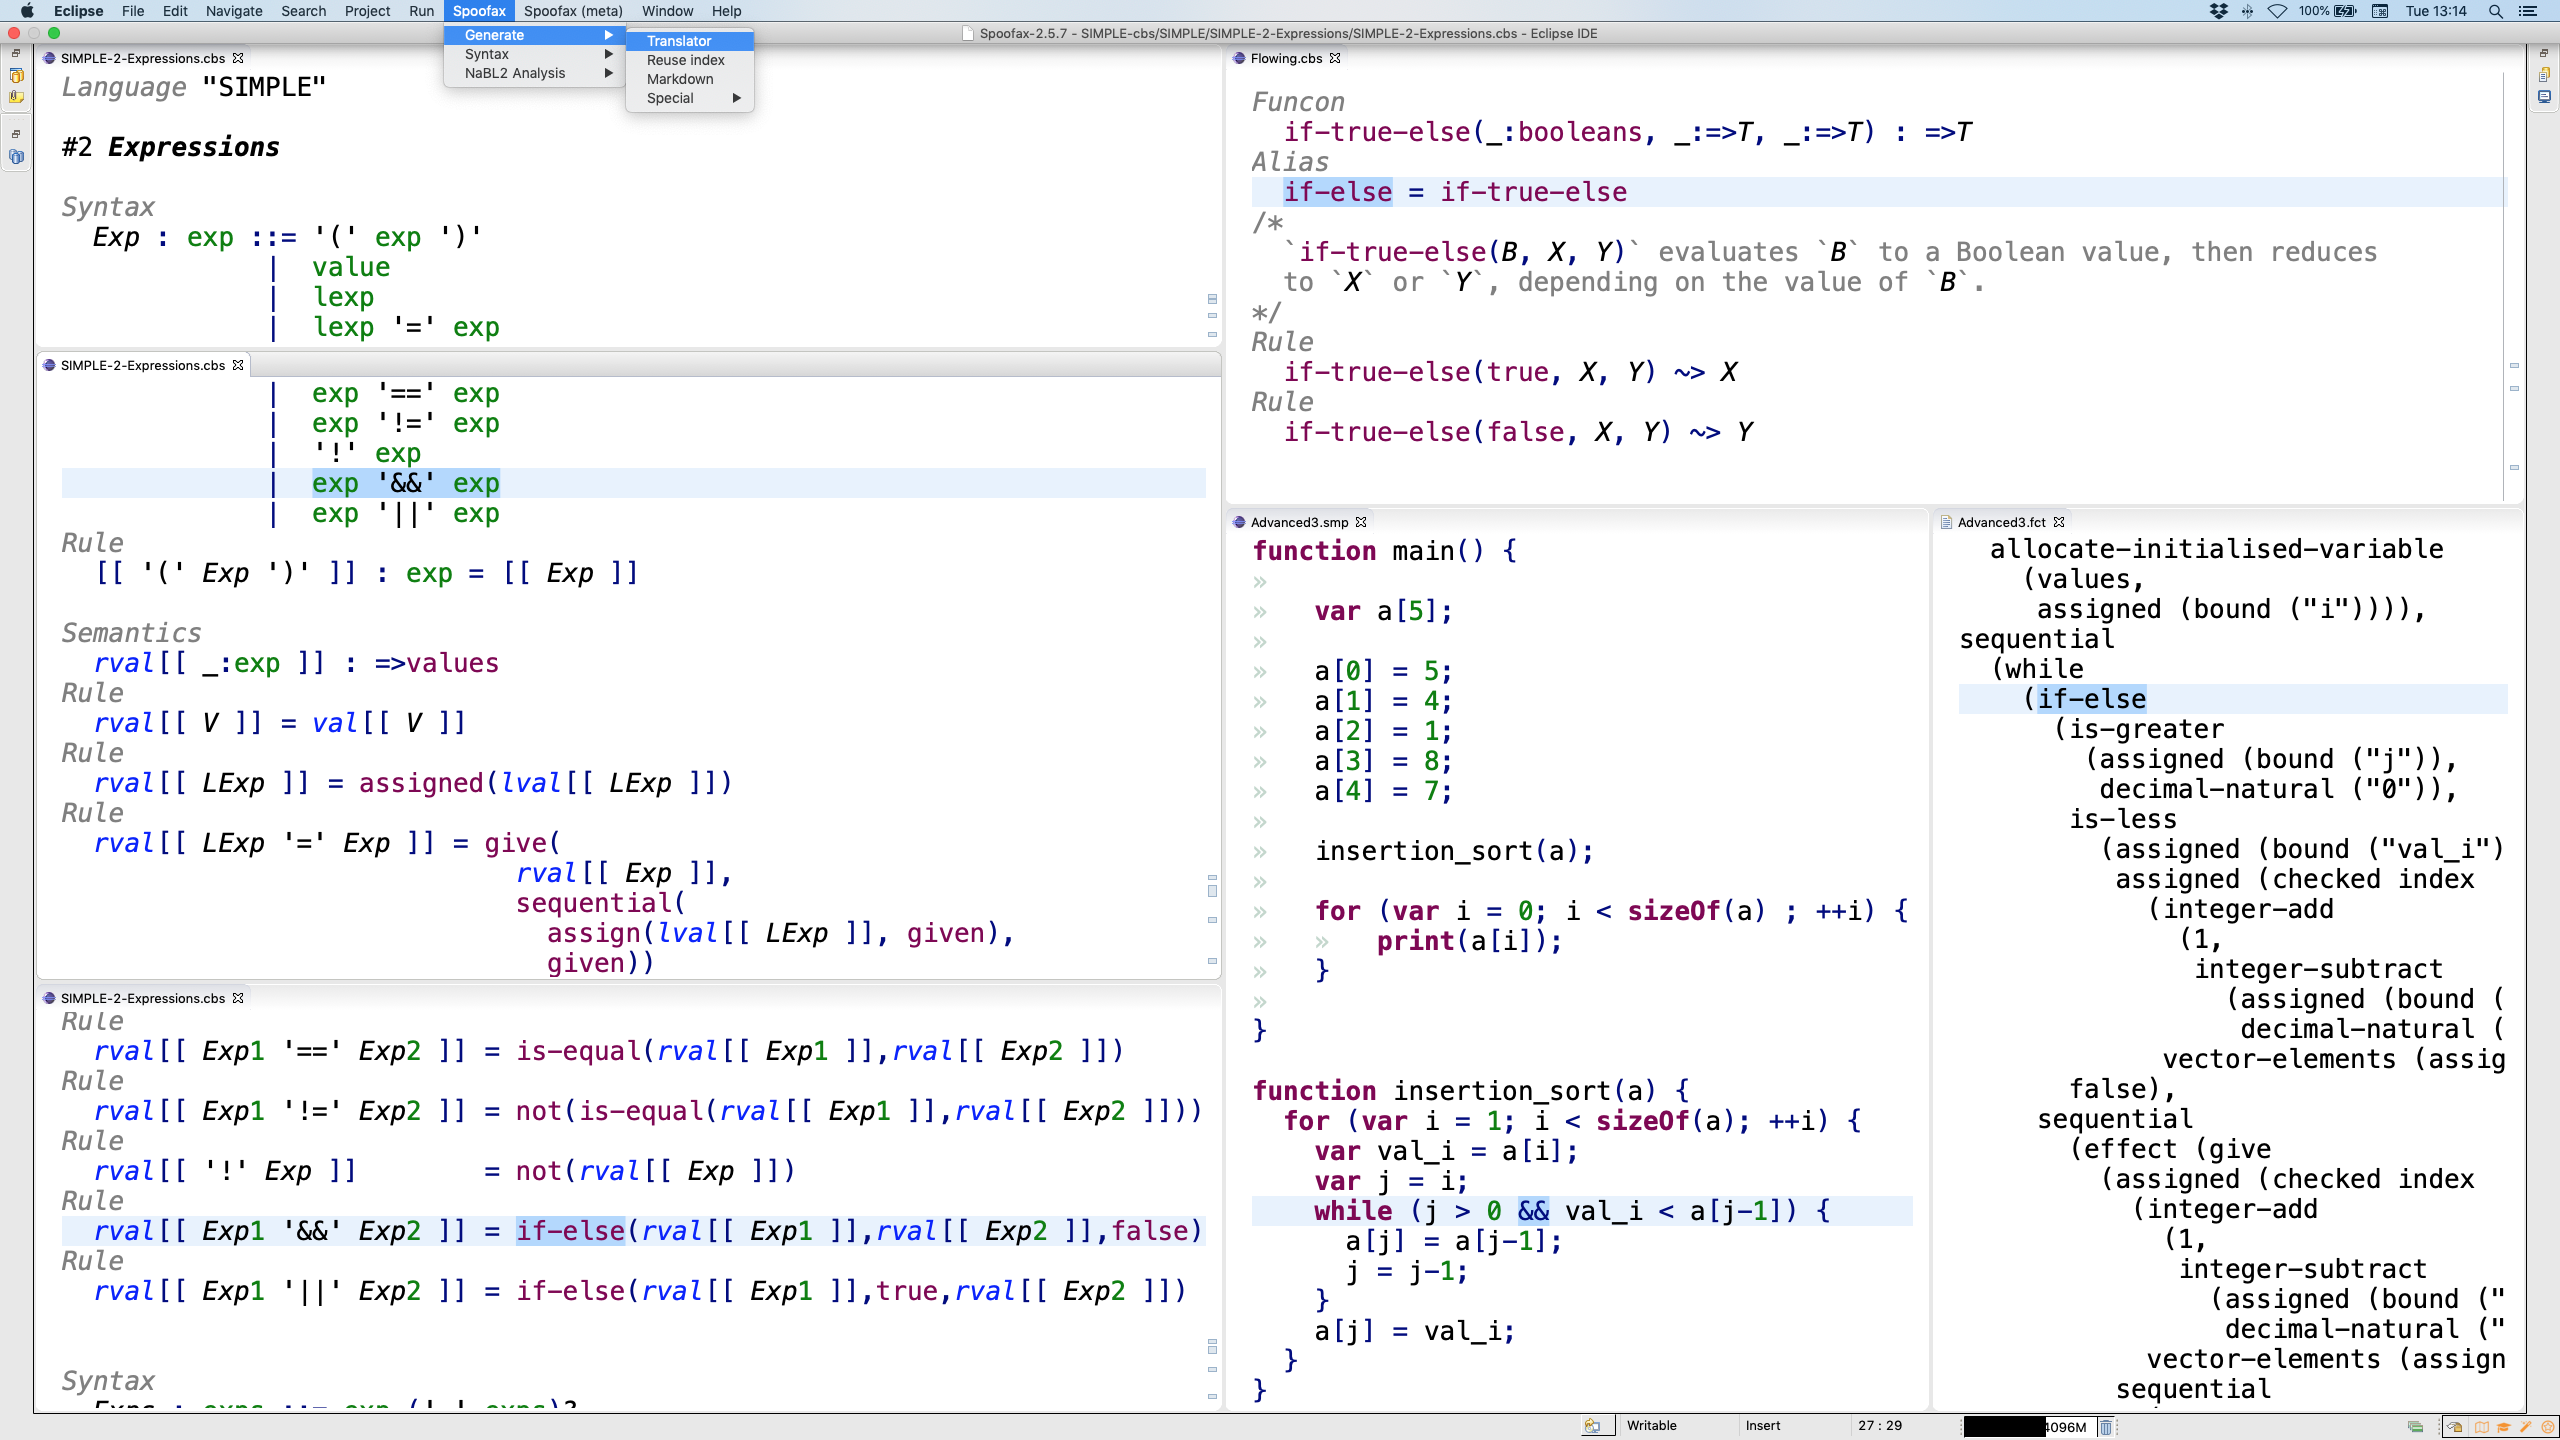Screen dimensions: 2560x1440
Task: Open the Console view icon on the right trim
Action: click(2544, 97)
